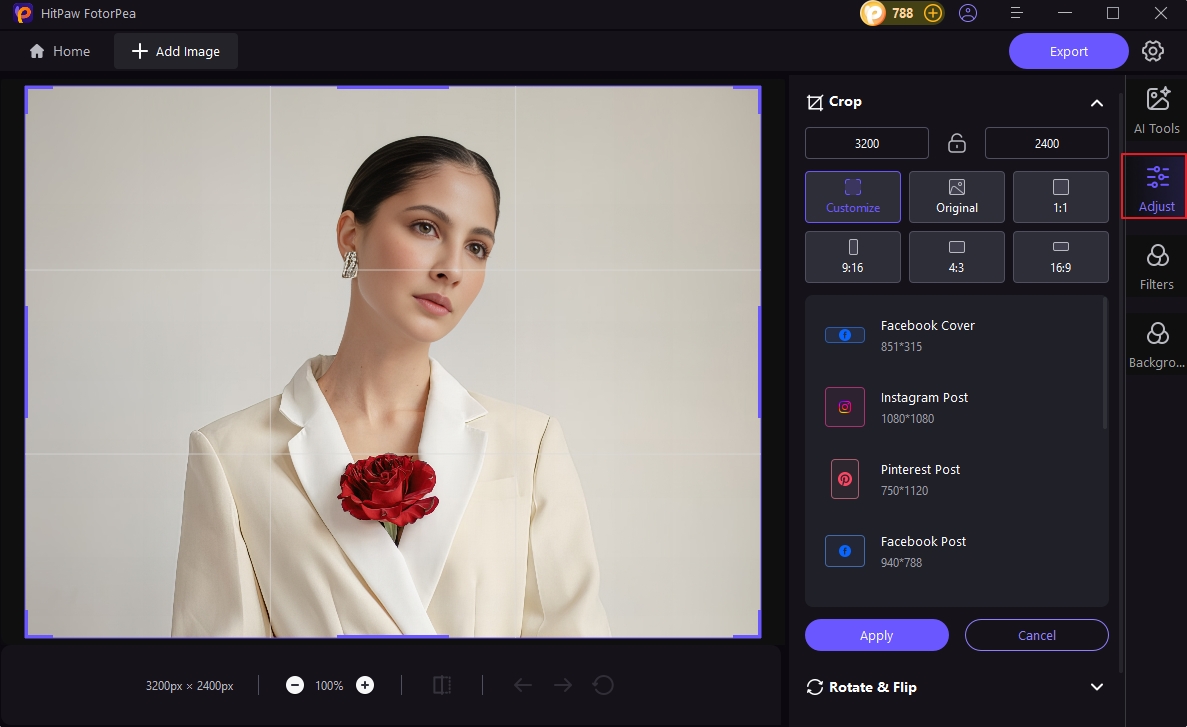Image resolution: width=1187 pixels, height=727 pixels.
Task: Click the compare before/after icon
Action: (x=442, y=685)
